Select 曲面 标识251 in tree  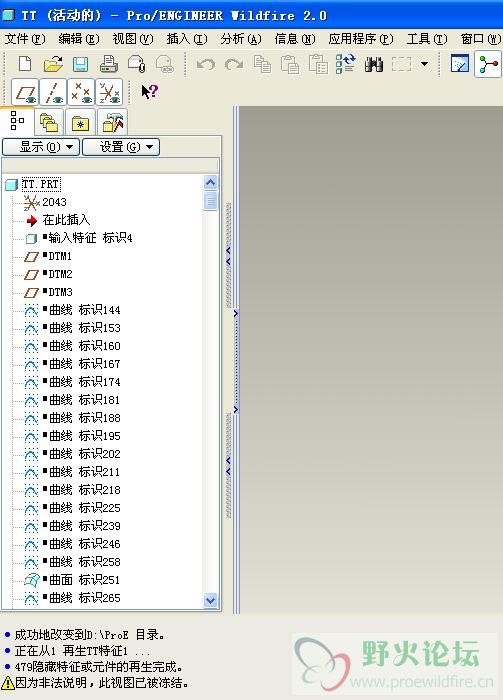84,579
